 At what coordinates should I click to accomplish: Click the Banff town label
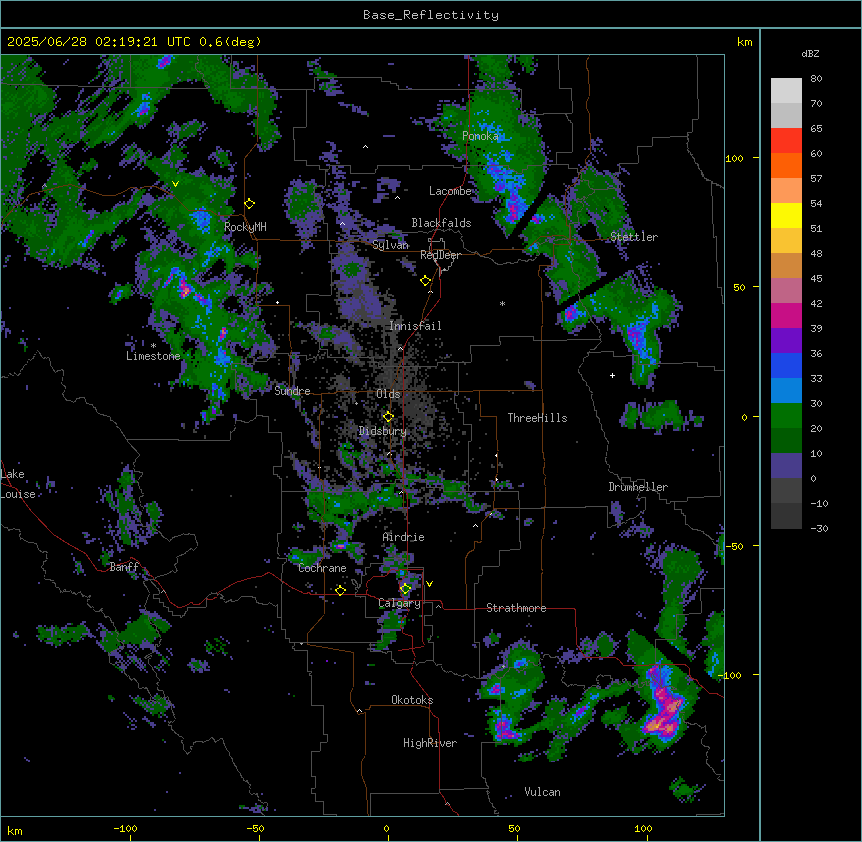pyautogui.click(x=124, y=567)
